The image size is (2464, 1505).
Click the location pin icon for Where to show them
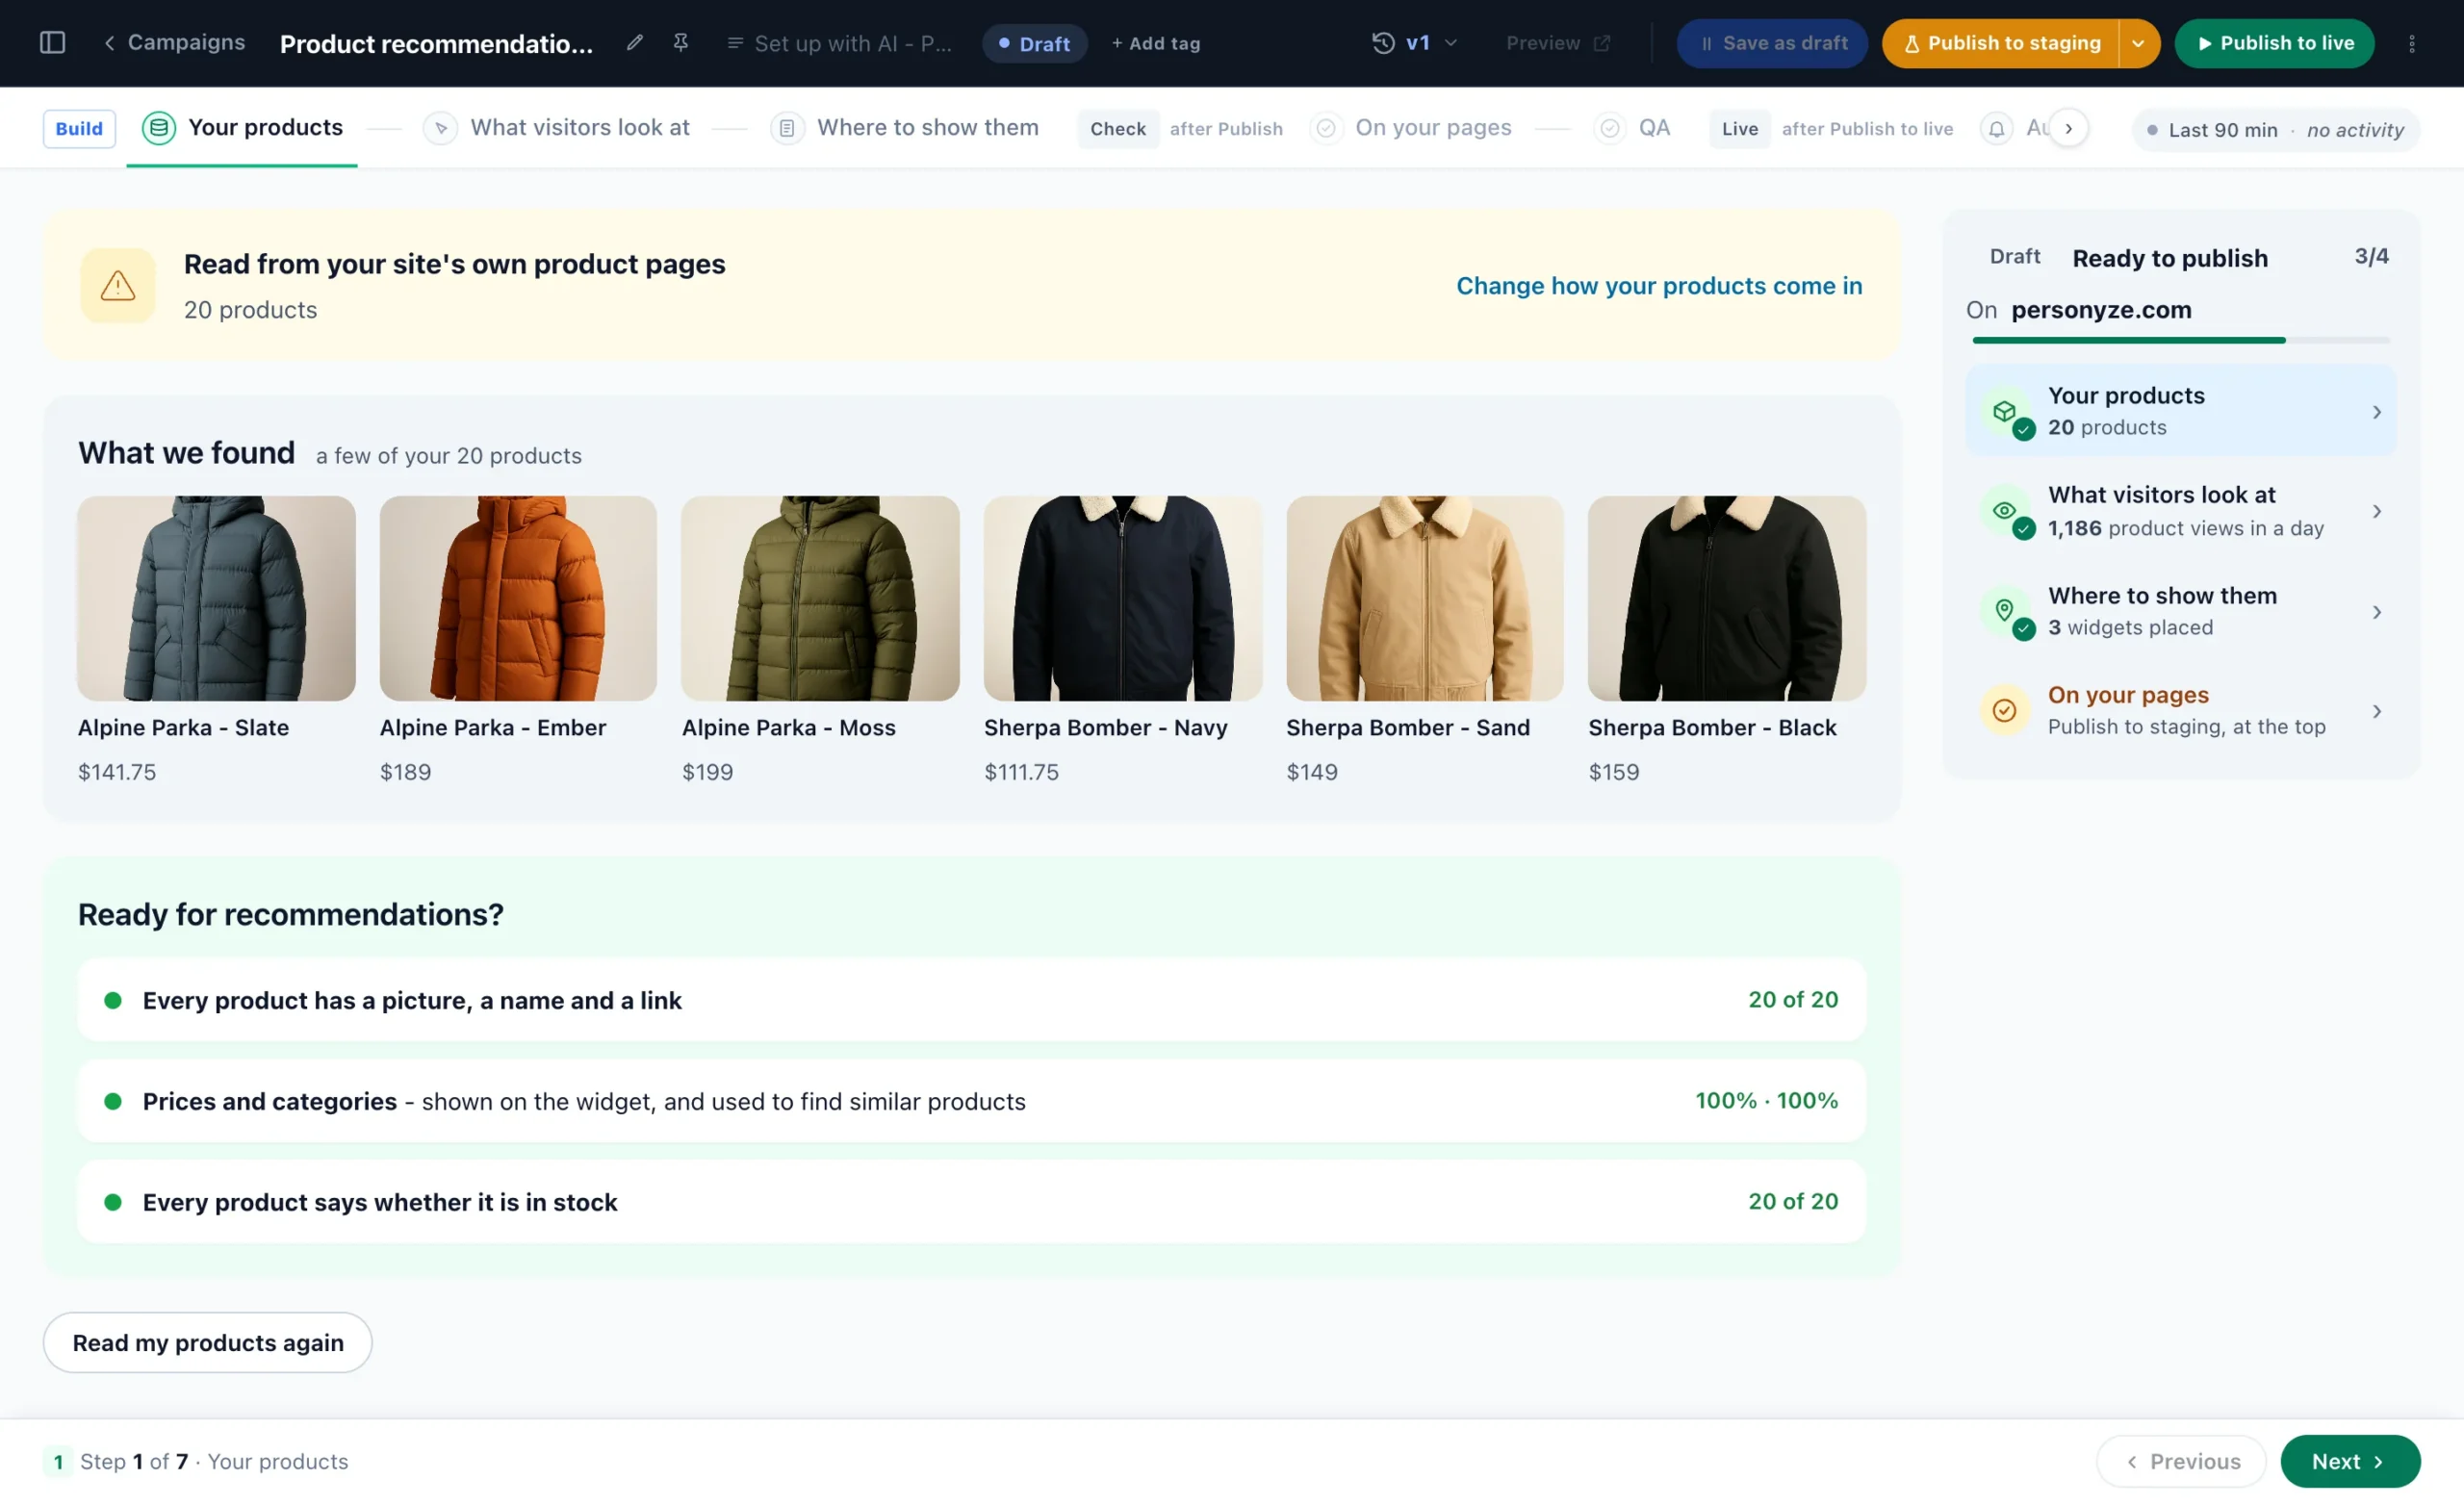point(2007,612)
